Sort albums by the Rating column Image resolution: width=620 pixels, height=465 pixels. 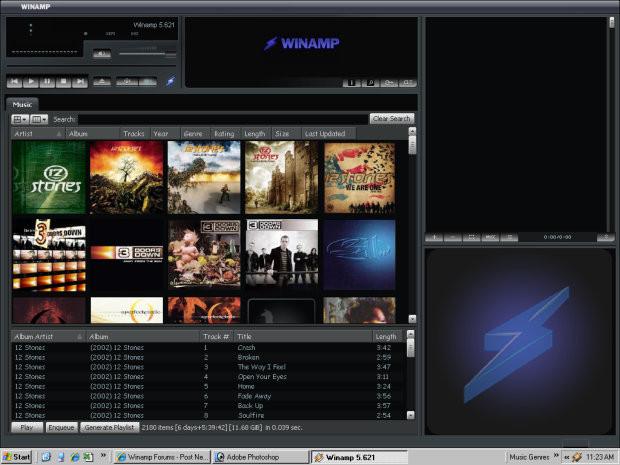point(225,134)
